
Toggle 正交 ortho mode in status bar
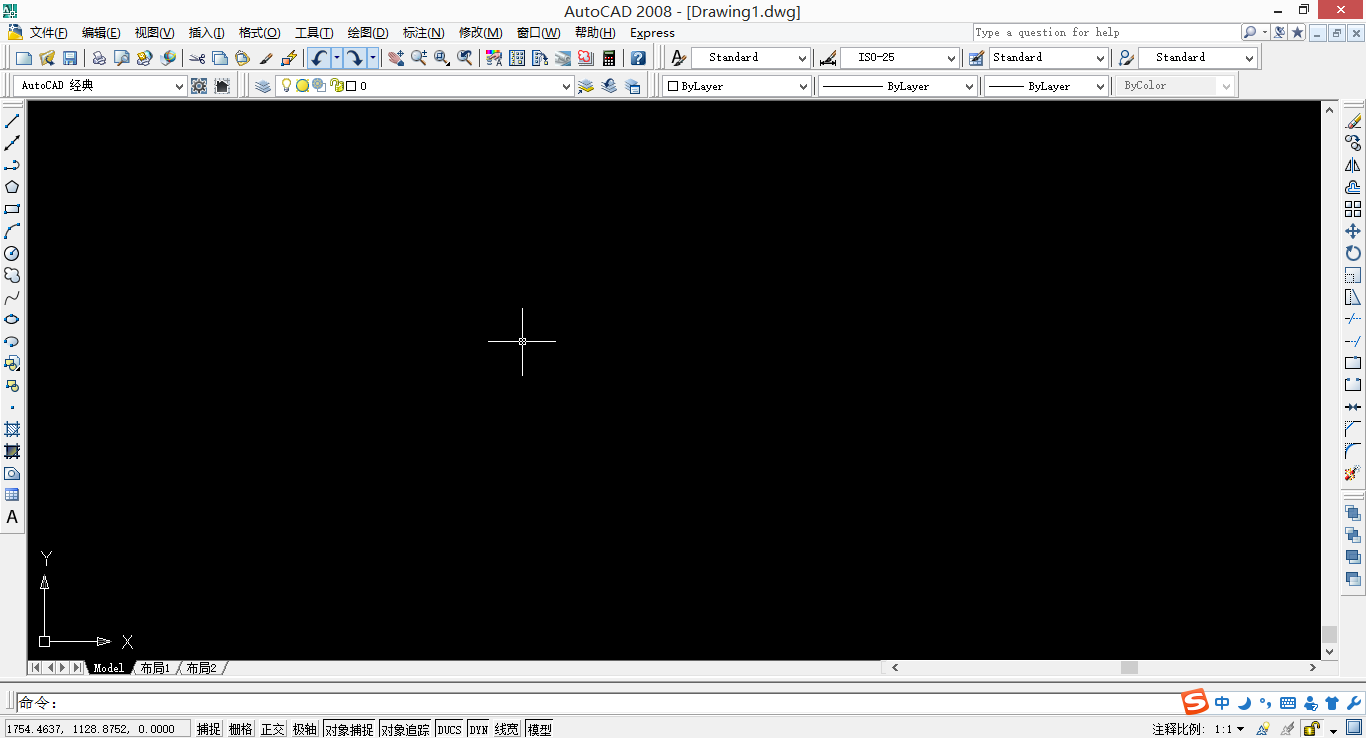273,729
